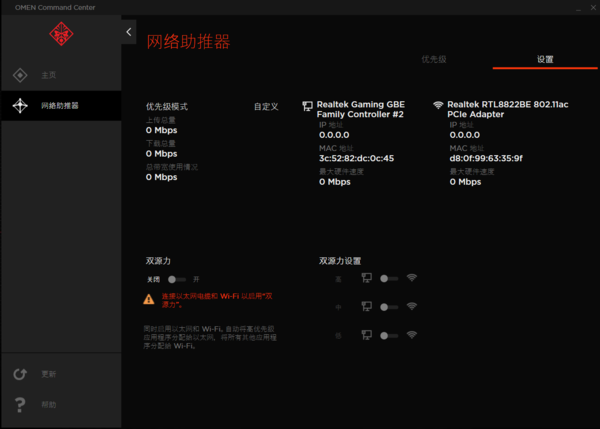
Task: Click MAC address d8:0f:99:63:35:9f
Action: click(x=486, y=158)
